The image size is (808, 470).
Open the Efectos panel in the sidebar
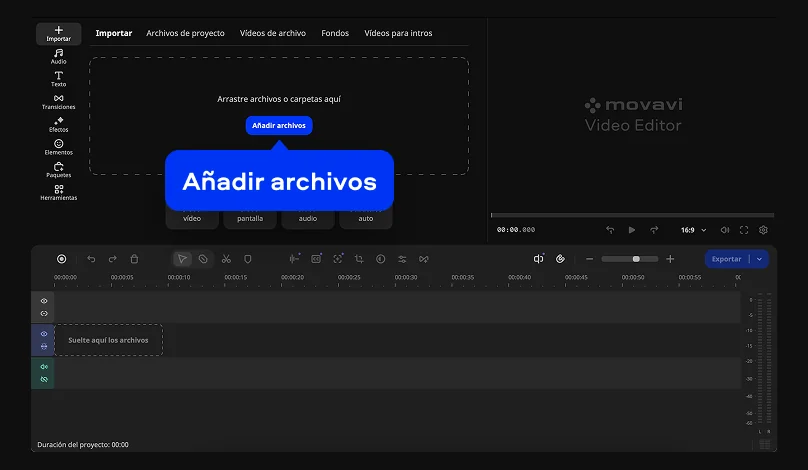[x=58, y=124]
